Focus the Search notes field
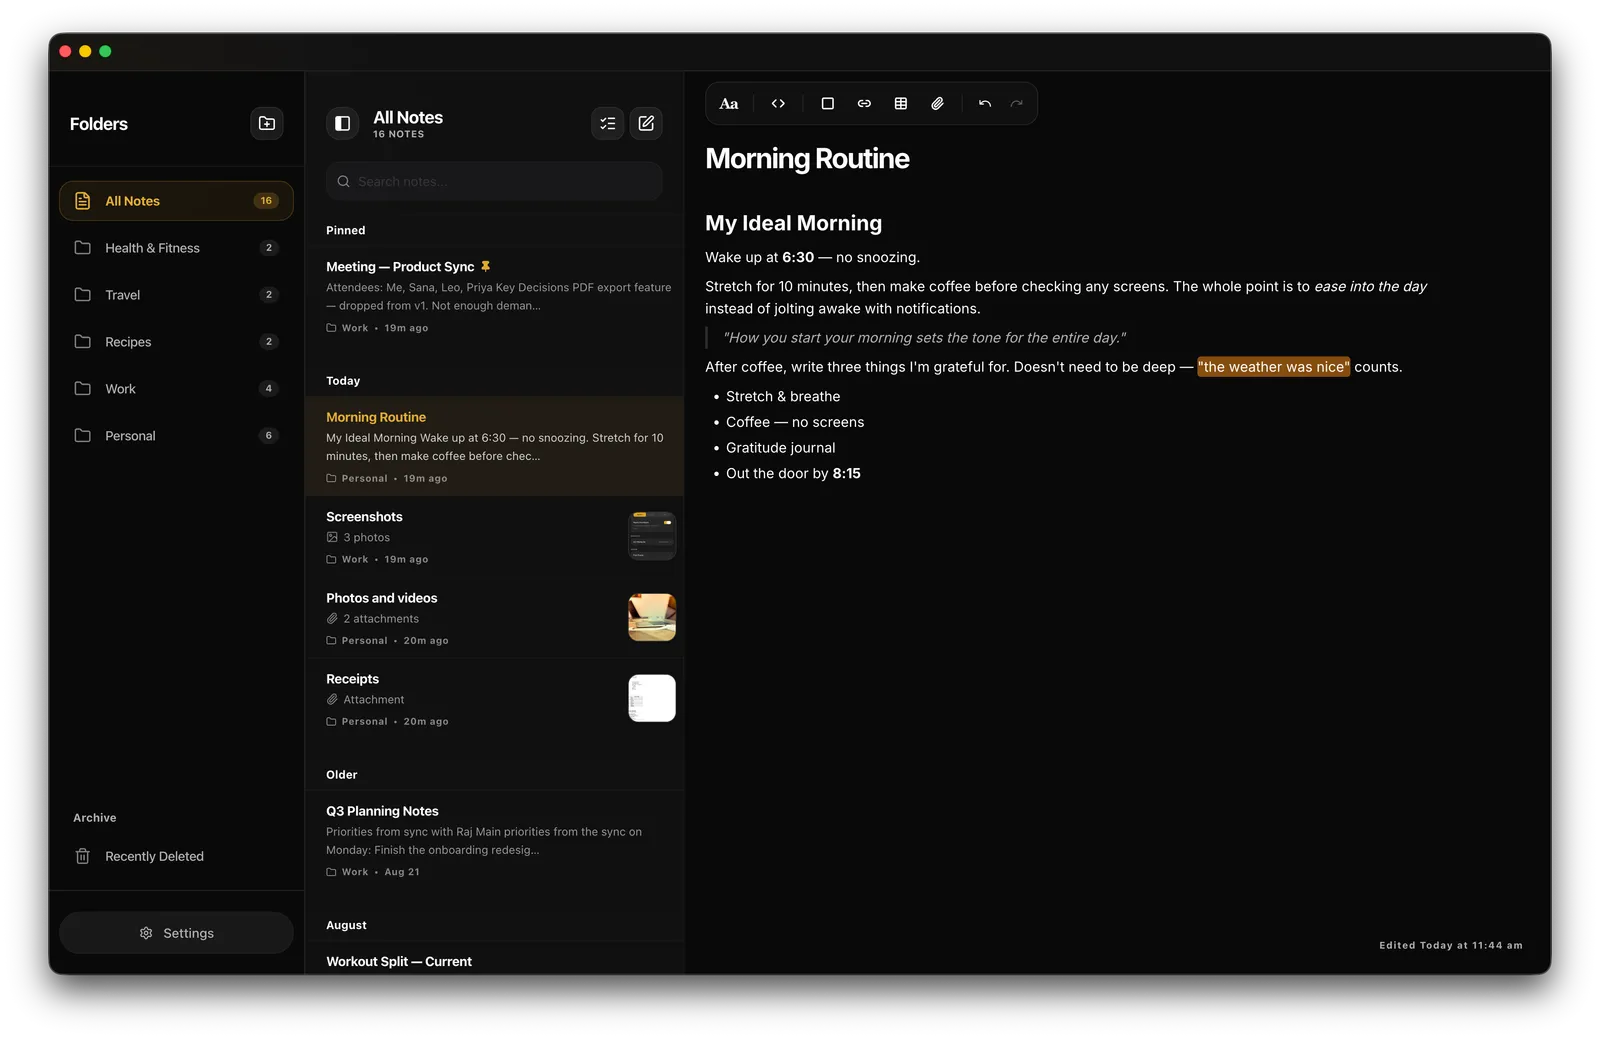The height and width of the screenshot is (1039, 1600). [494, 181]
